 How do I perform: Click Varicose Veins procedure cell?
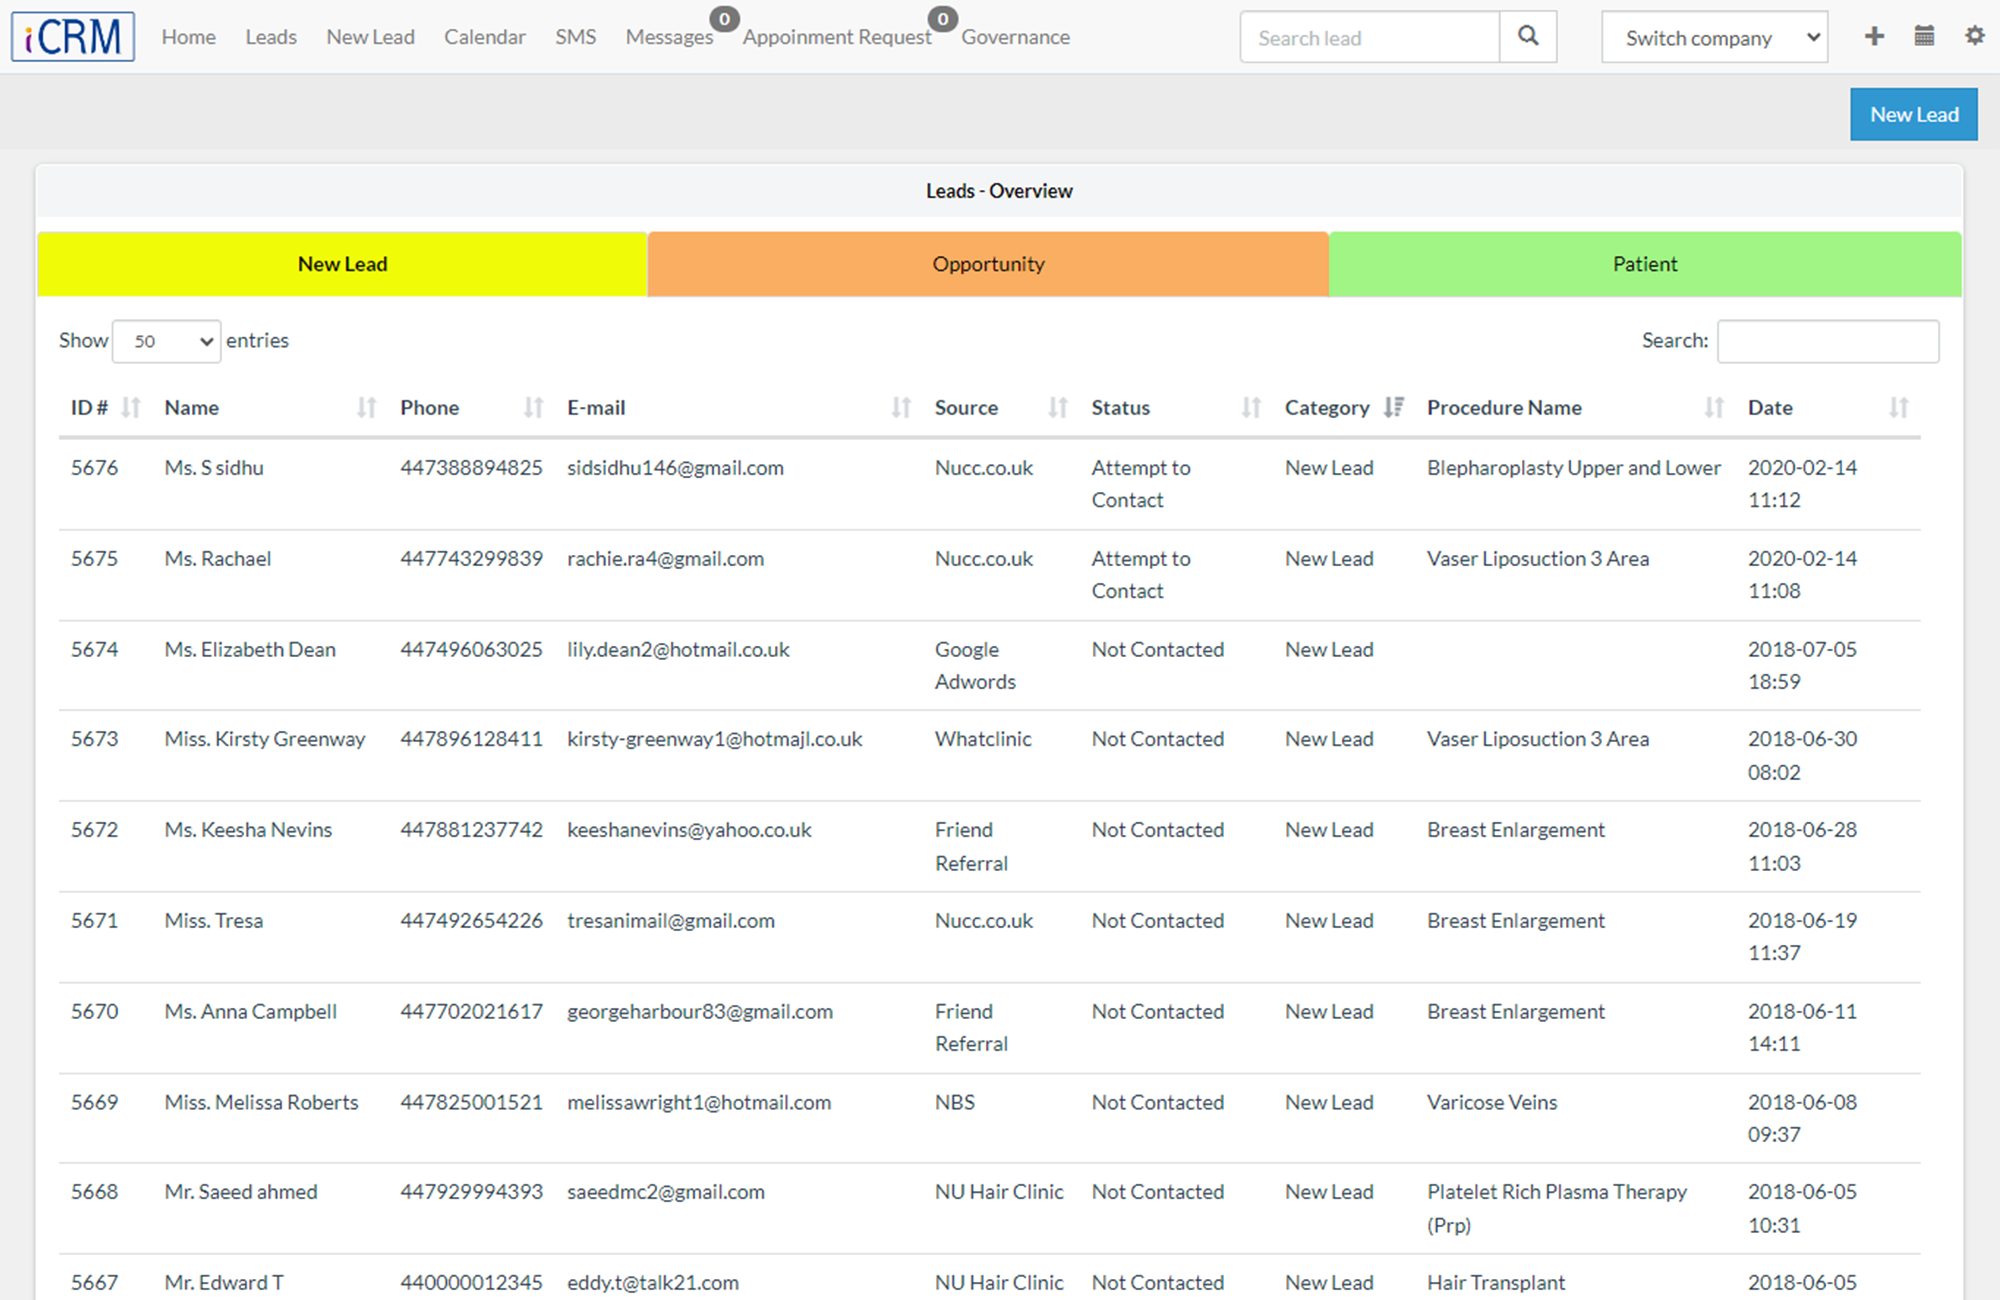1492,1103
